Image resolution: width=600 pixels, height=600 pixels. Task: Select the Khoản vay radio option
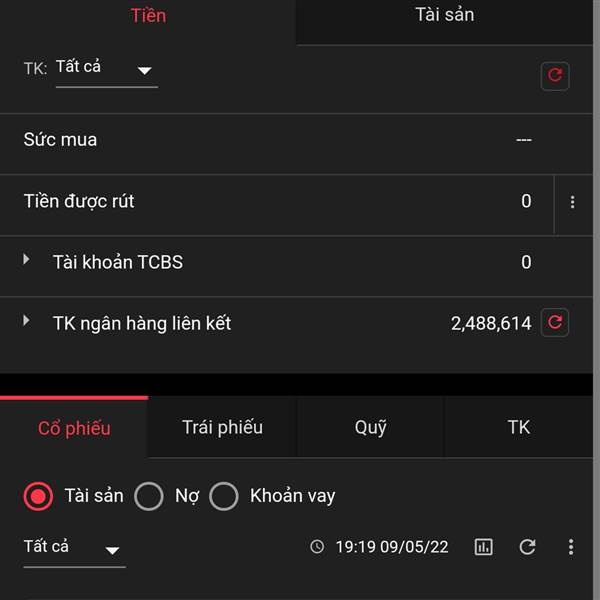pyautogui.click(x=224, y=496)
